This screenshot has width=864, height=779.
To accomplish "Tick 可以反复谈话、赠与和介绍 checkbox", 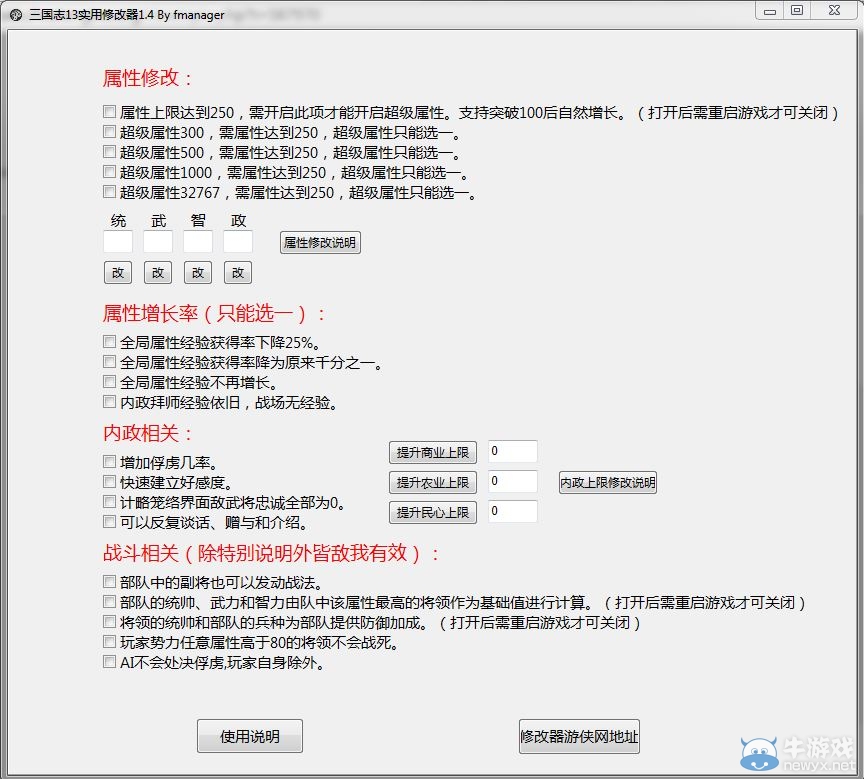I will click(x=109, y=522).
